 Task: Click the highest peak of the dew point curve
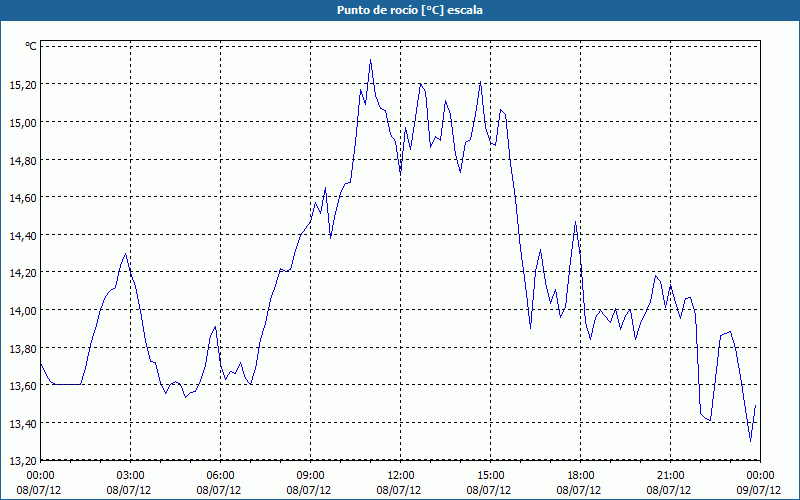point(370,60)
